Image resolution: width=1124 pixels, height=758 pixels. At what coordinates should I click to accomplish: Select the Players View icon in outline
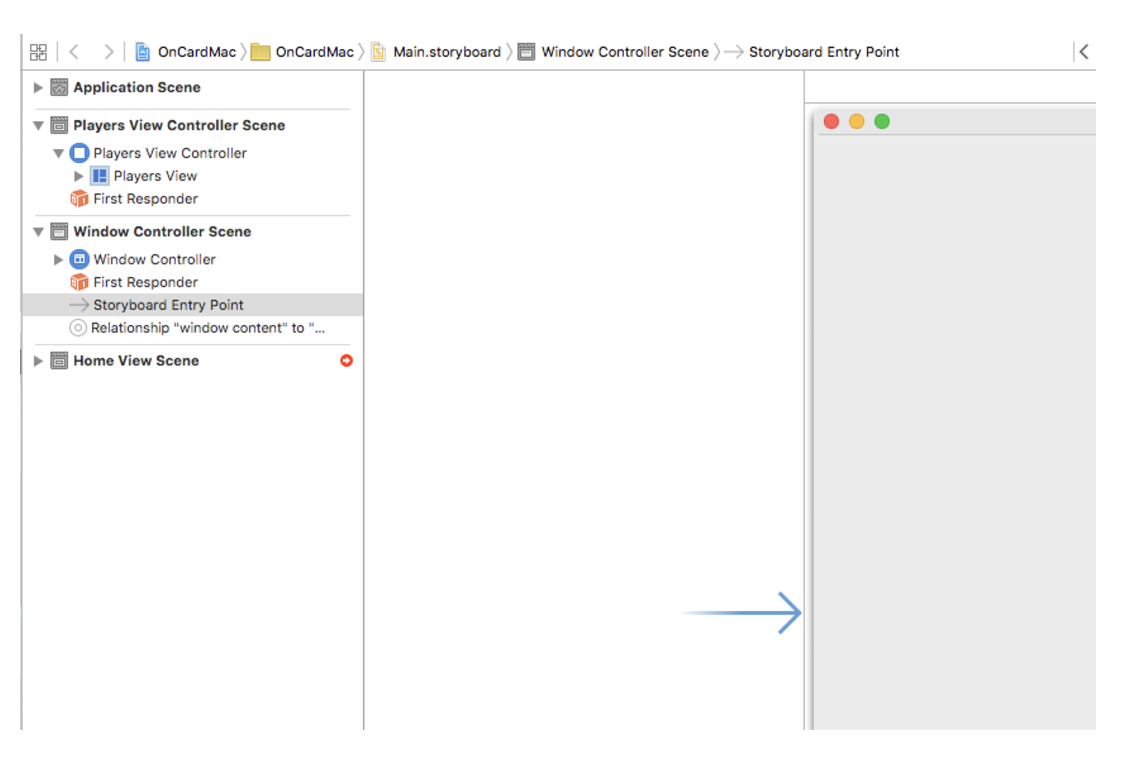[98, 176]
